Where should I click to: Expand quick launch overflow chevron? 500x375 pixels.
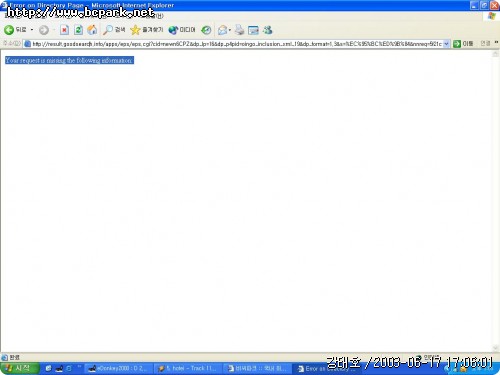tap(79, 366)
